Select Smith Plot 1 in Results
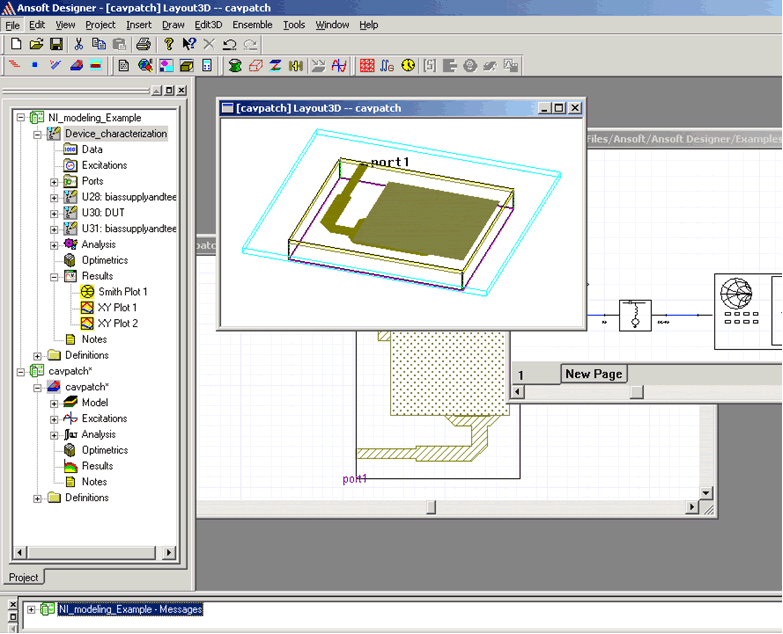Image resolution: width=783 pixels, height=634 pixels. coord(123,292)
